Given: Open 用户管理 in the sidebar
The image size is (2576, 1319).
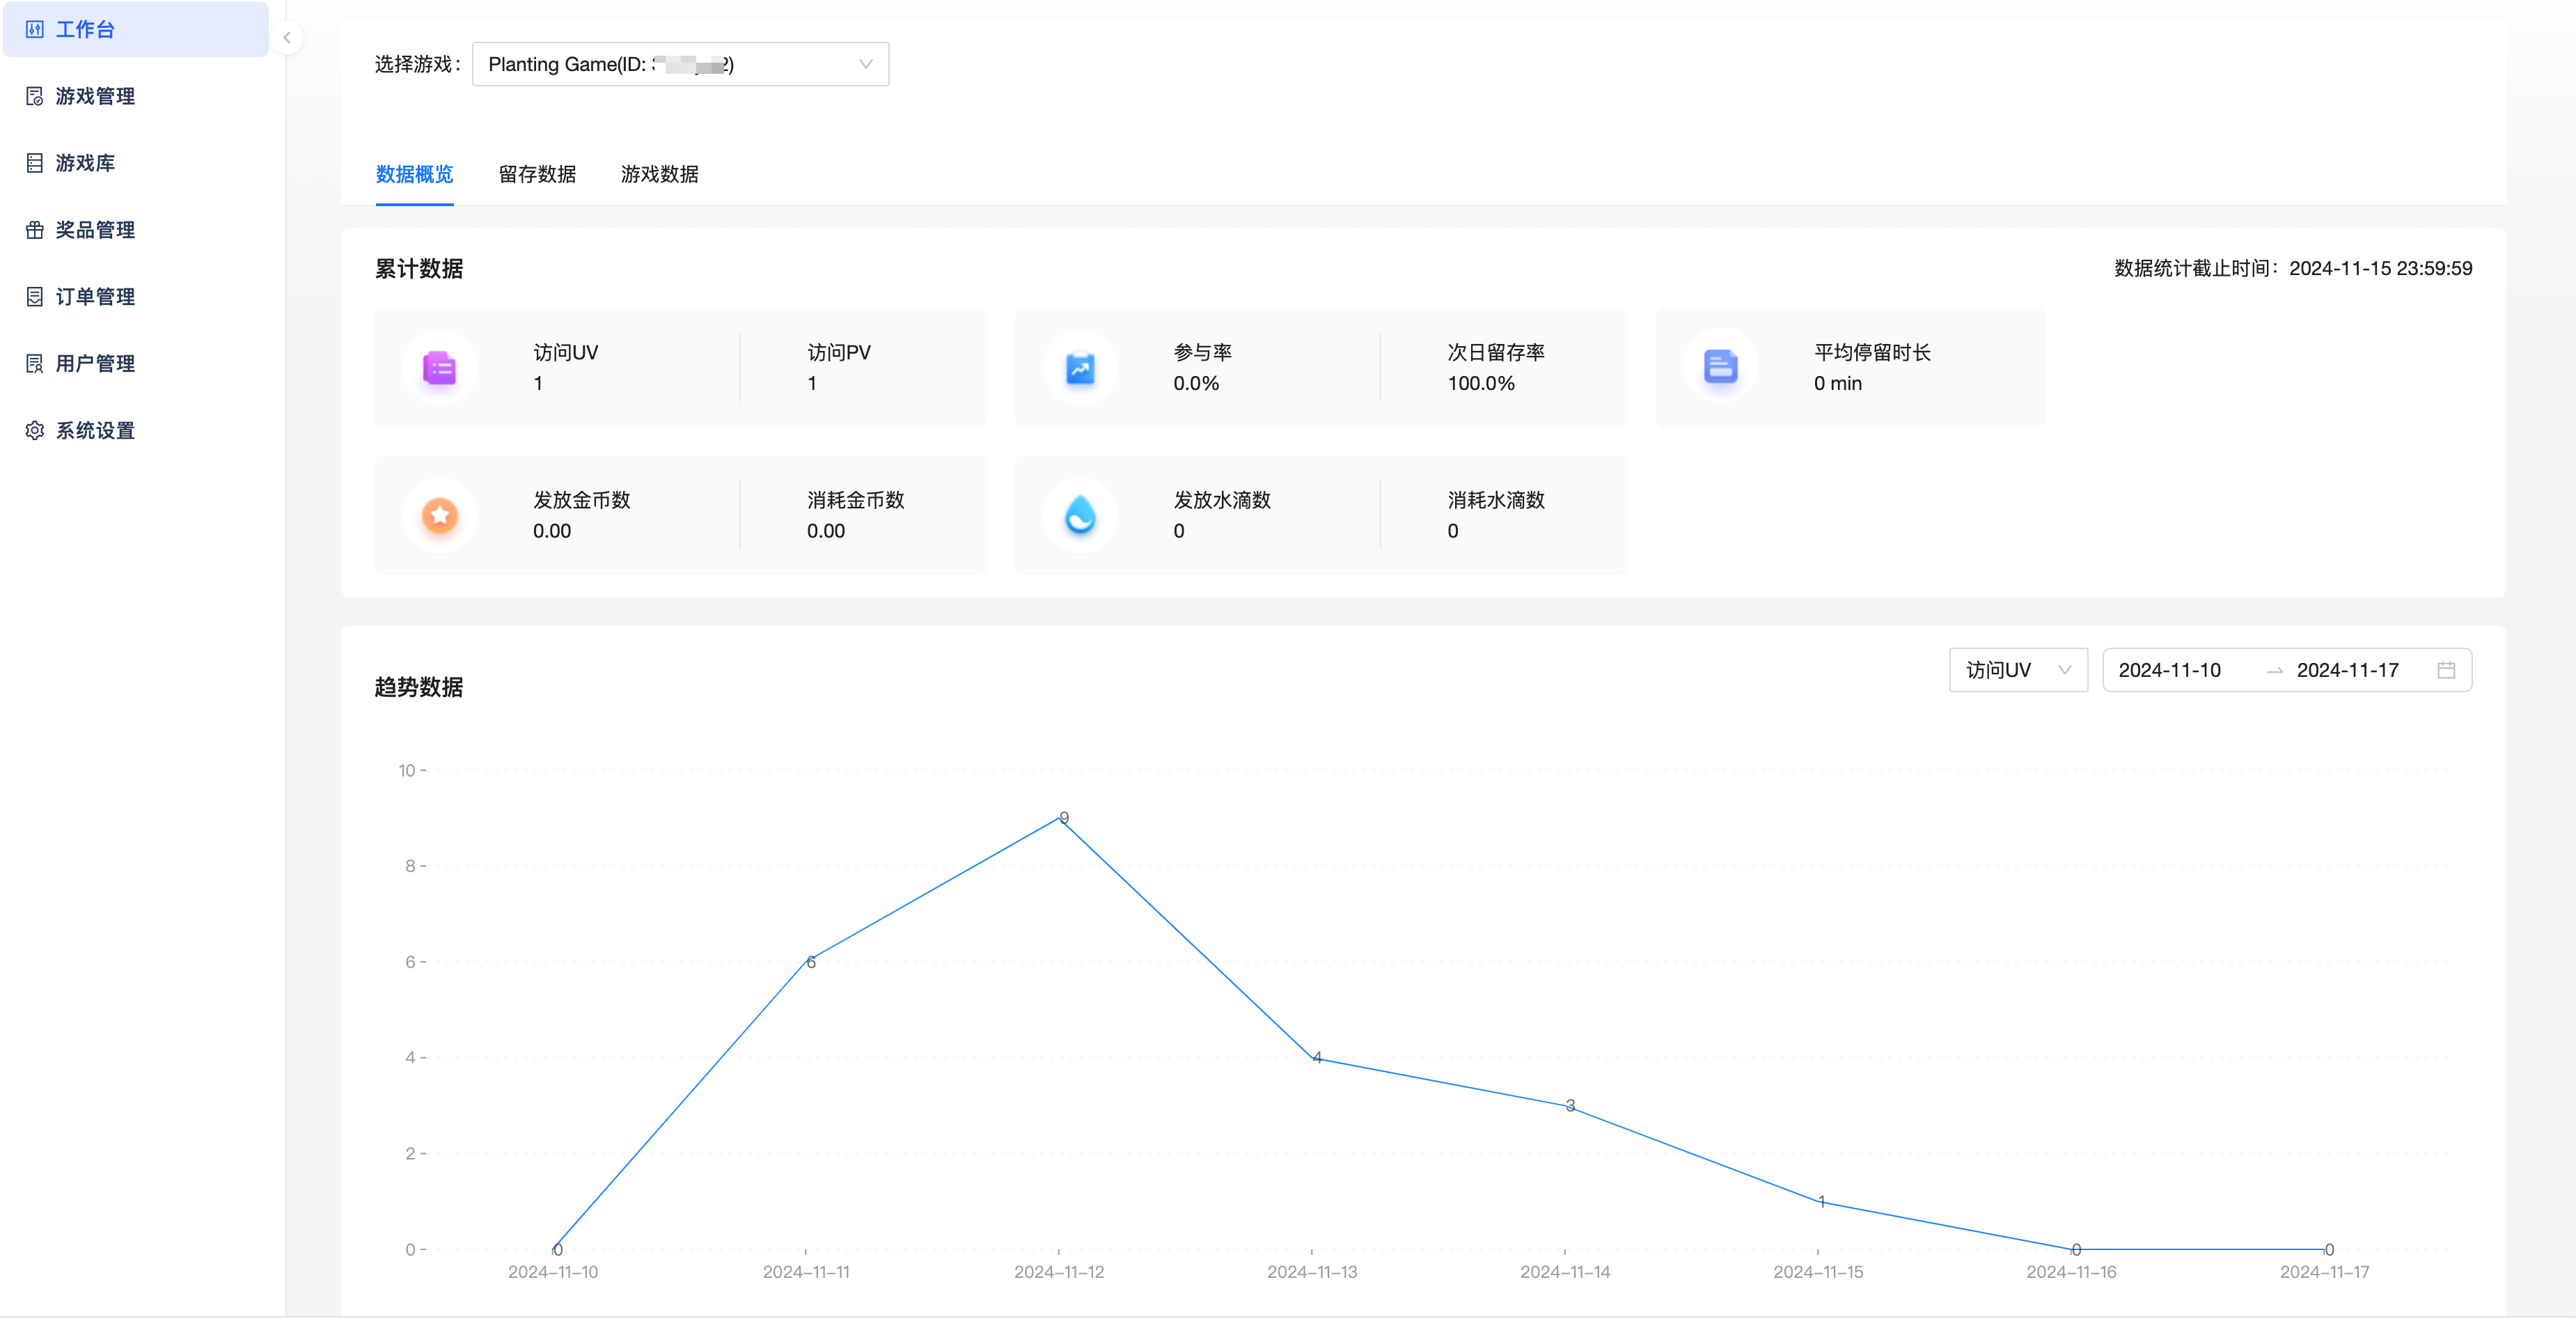Looking at the screenshot, I should 95,363.
